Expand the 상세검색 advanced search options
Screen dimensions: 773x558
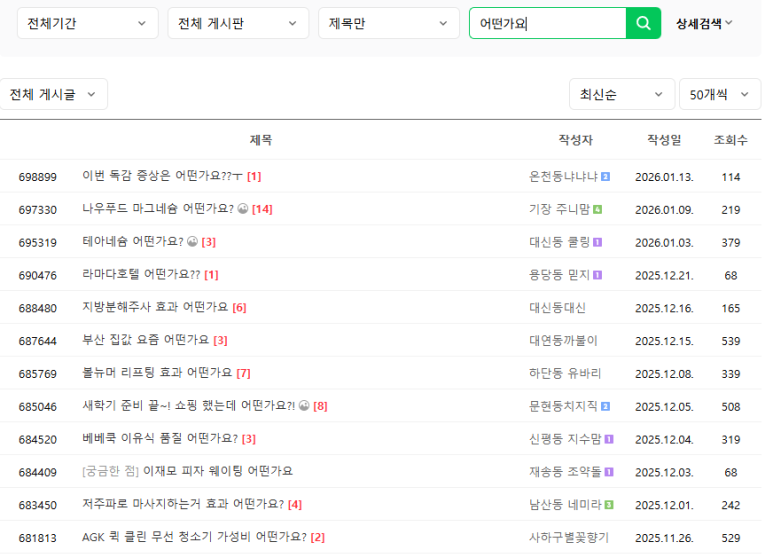[704, 23]
